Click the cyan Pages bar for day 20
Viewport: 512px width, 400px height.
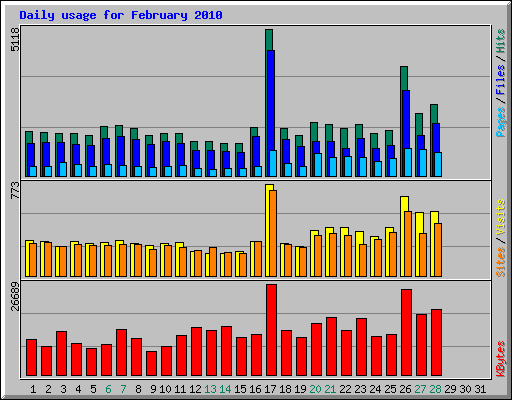coord(318,165)
